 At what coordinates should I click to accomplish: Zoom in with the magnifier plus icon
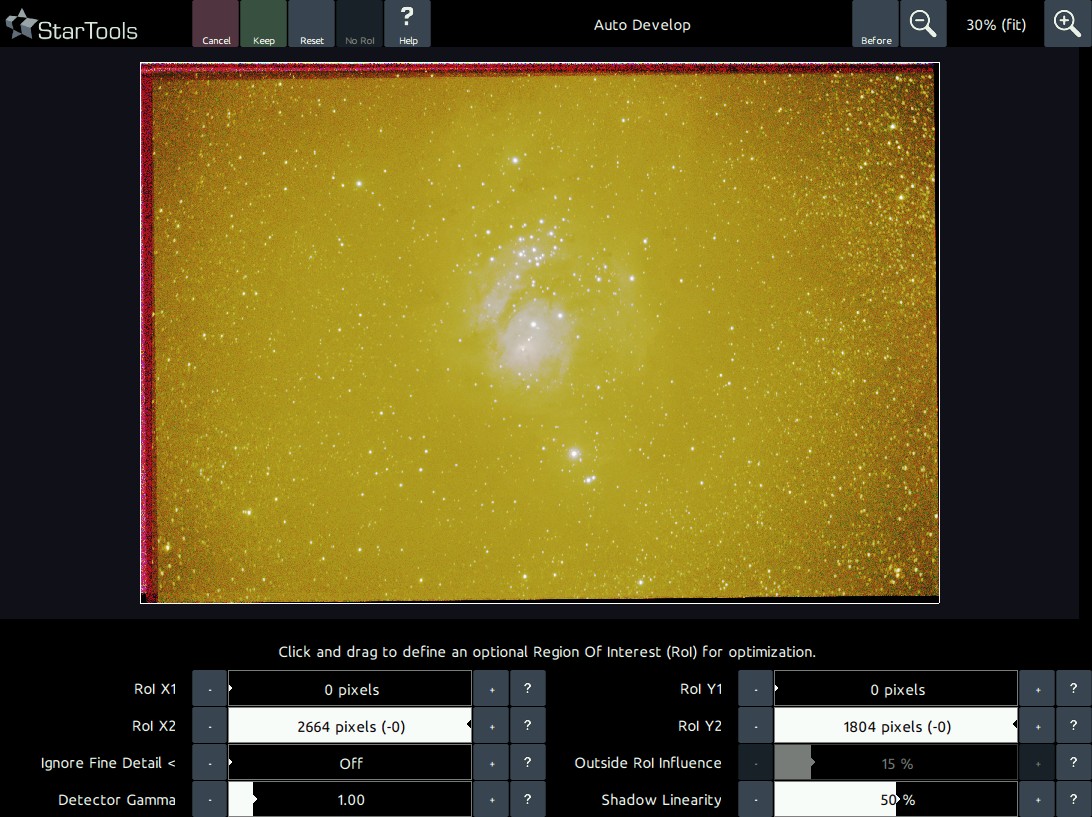coord(1067,24)
